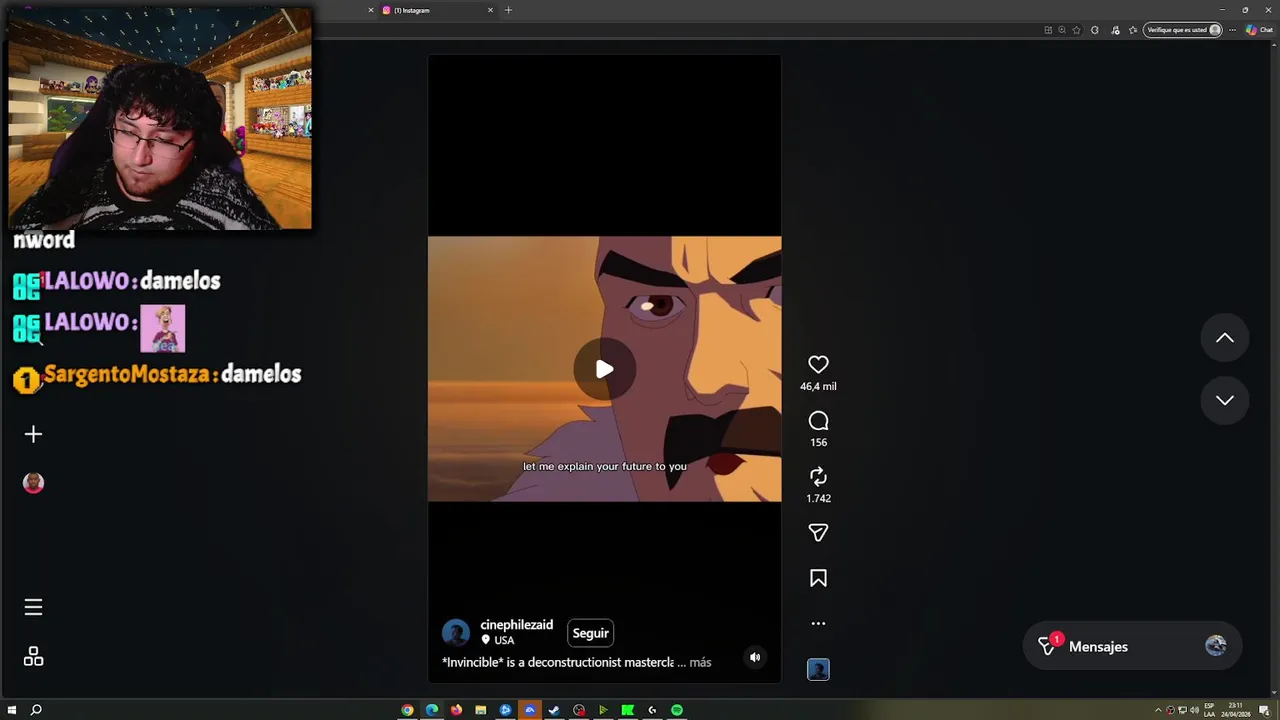Open the zoom magnifier in the address bar
This screenshot has height=720, width=1280.
(x=1062, y=30)
